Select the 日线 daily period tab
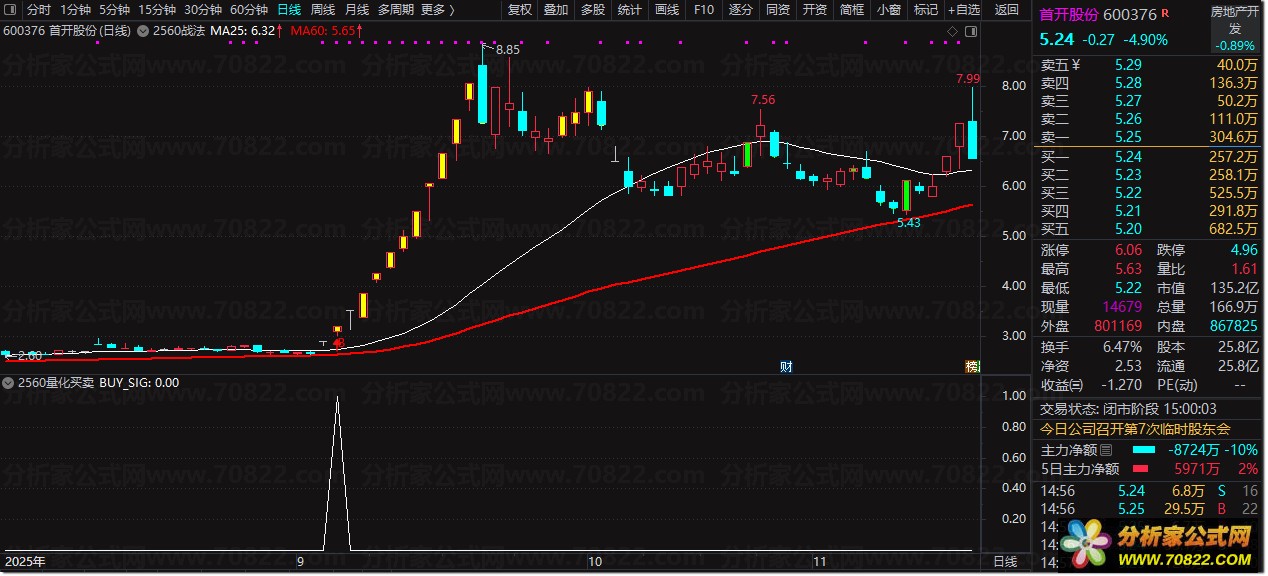Screen dimensions: 1268x576 coord(288,10)
